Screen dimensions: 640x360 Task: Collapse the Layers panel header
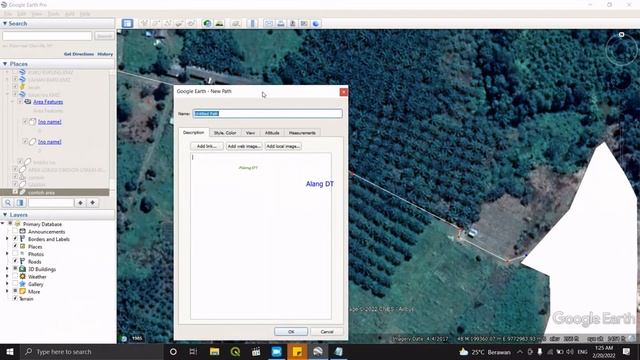click(x=57, y=214)
